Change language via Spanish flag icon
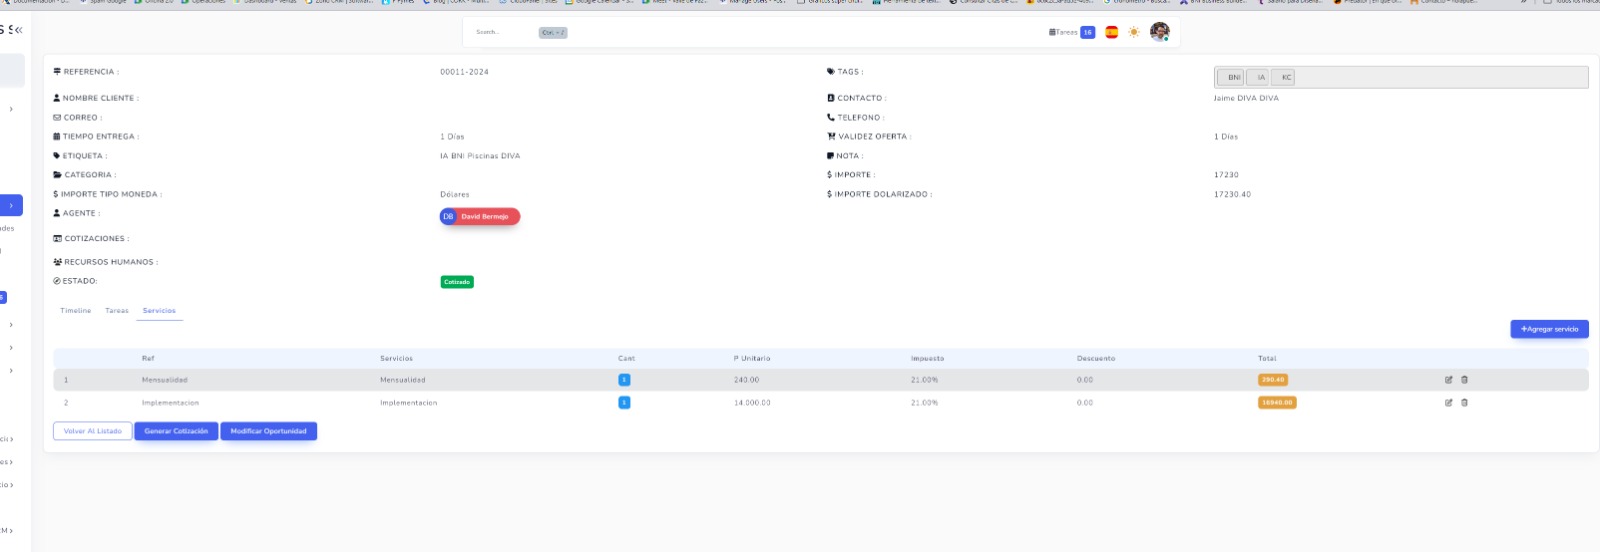 pyautogui.click(x=1111, y=32)
